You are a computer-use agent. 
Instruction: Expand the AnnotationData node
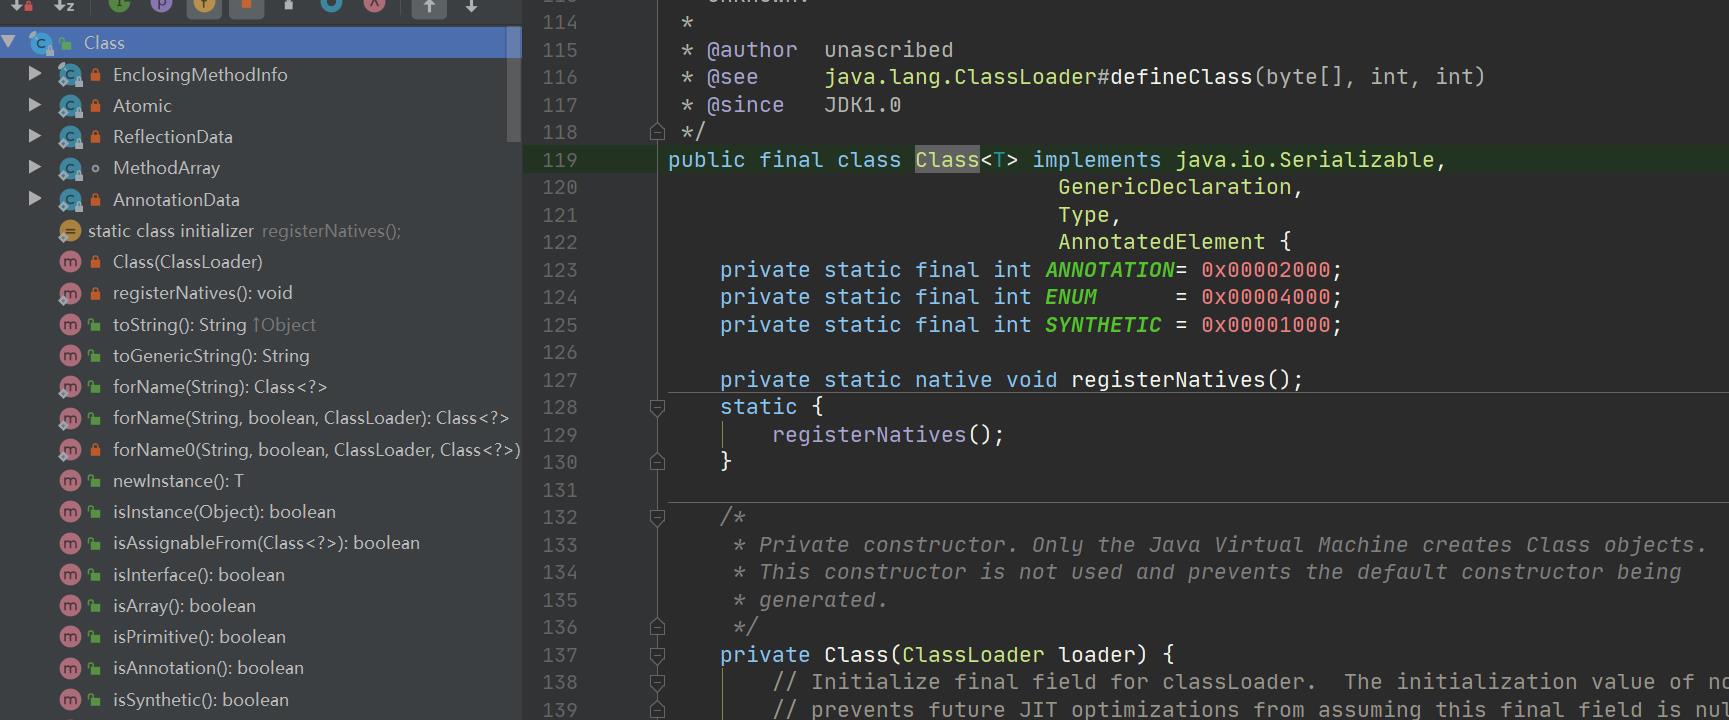coord(35,199)
